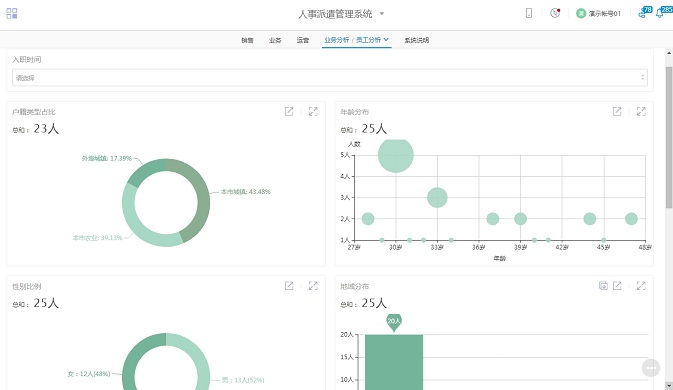This screenshot has height=390, width=673.
Task: Expand the 人事派遣管理系统 title dropdown arrow
Action: coord(382,14)
